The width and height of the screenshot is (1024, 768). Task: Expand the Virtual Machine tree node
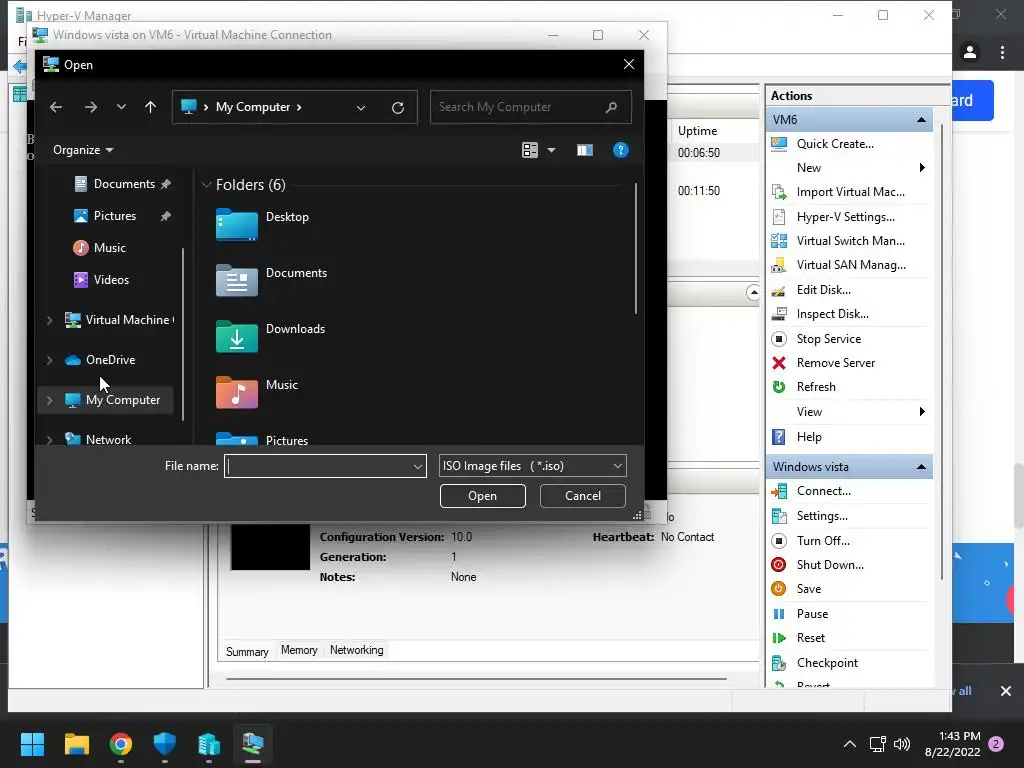pos(50,320)
